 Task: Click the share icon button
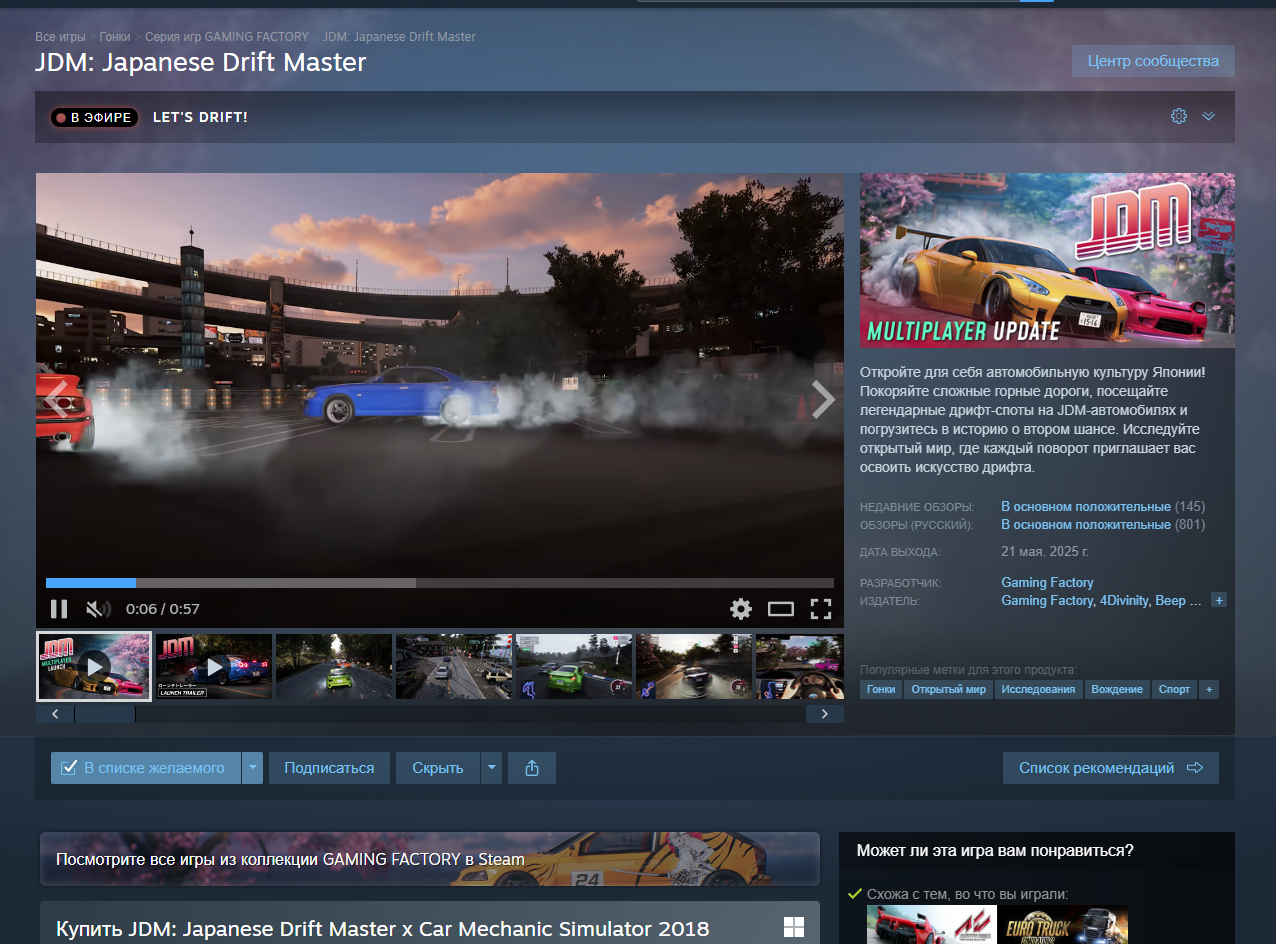(532, 768)
